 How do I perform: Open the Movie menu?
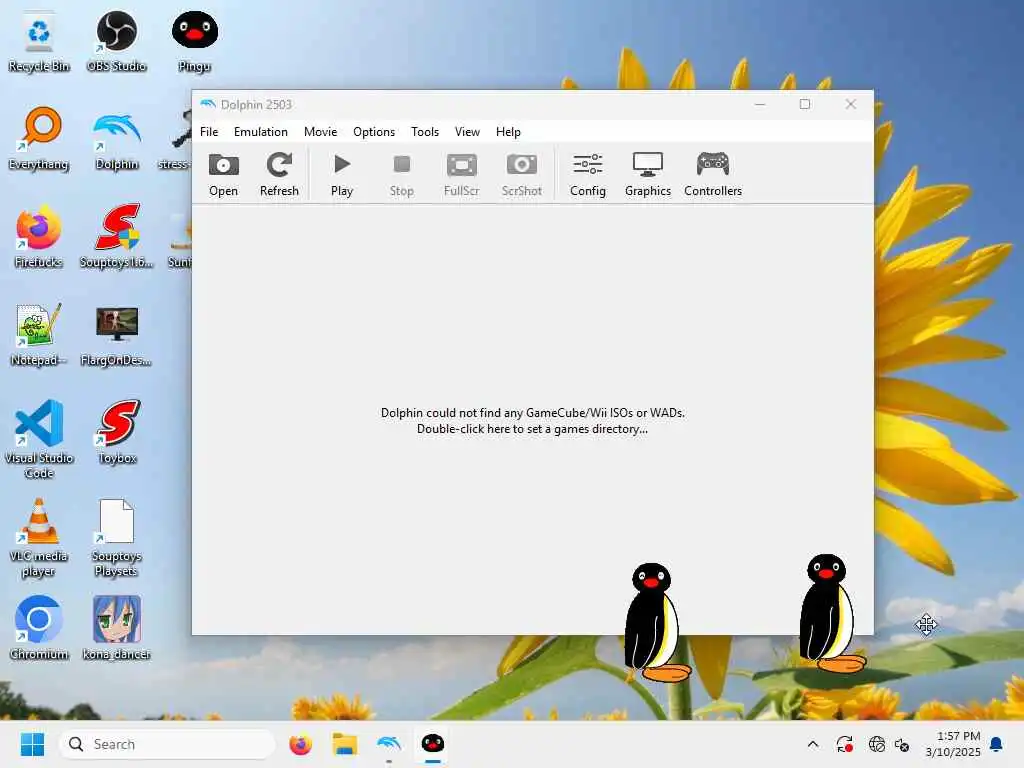(x=321, y=132)
